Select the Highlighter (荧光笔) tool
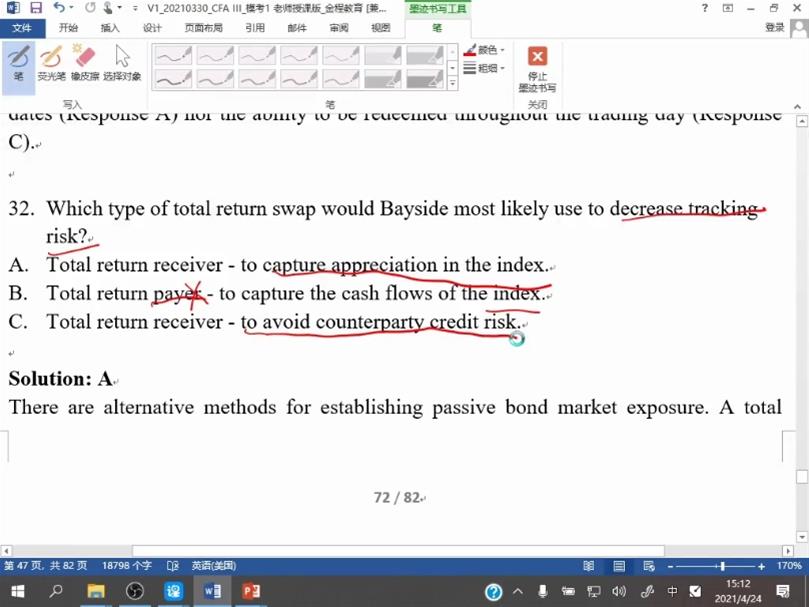This screenshot has width=809, height=607. pos(50,63)
